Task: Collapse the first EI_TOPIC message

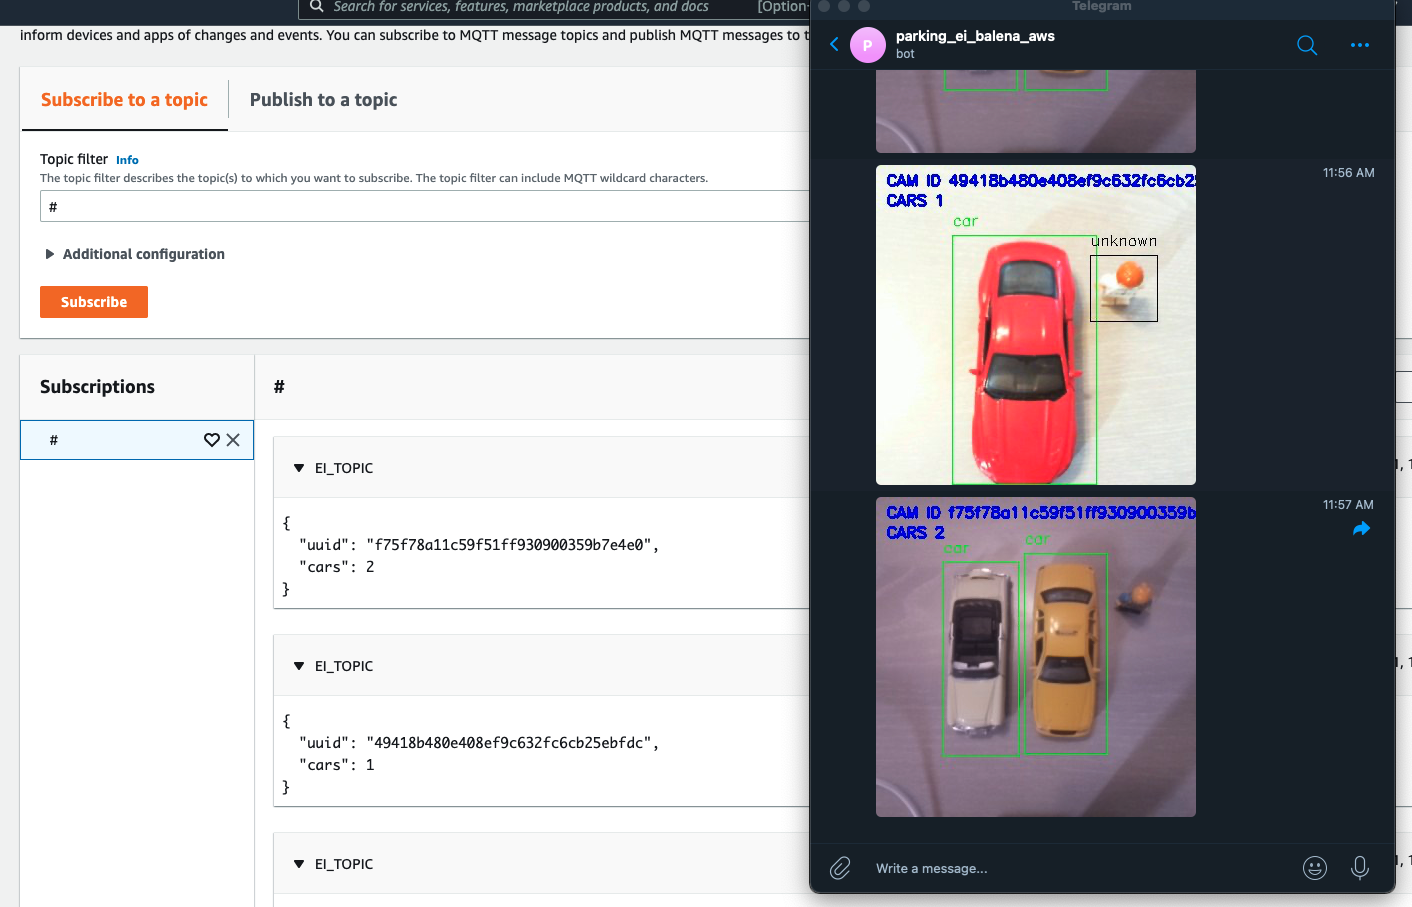Action: 298,467
